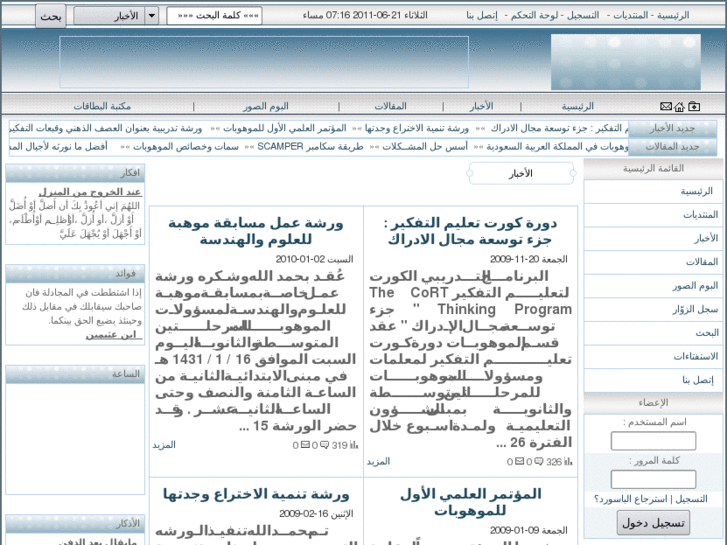Open سجل الزوّار in the sidebar menu

click(x=653, y=309)
